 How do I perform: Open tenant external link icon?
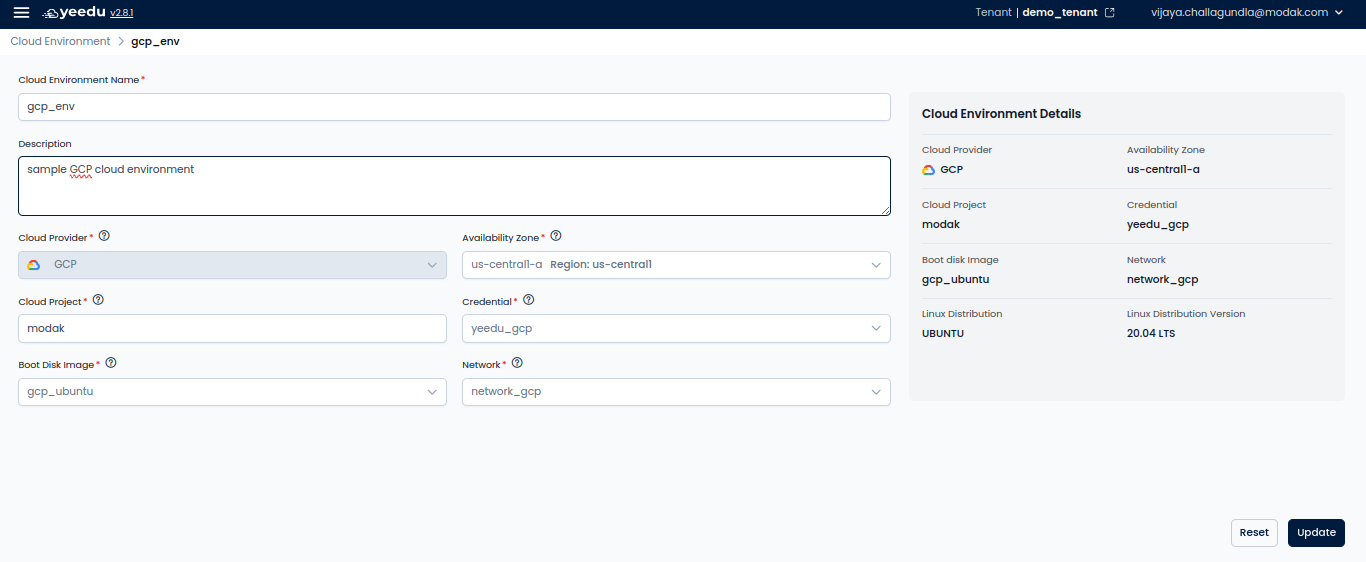click(x=1109, y=13)
